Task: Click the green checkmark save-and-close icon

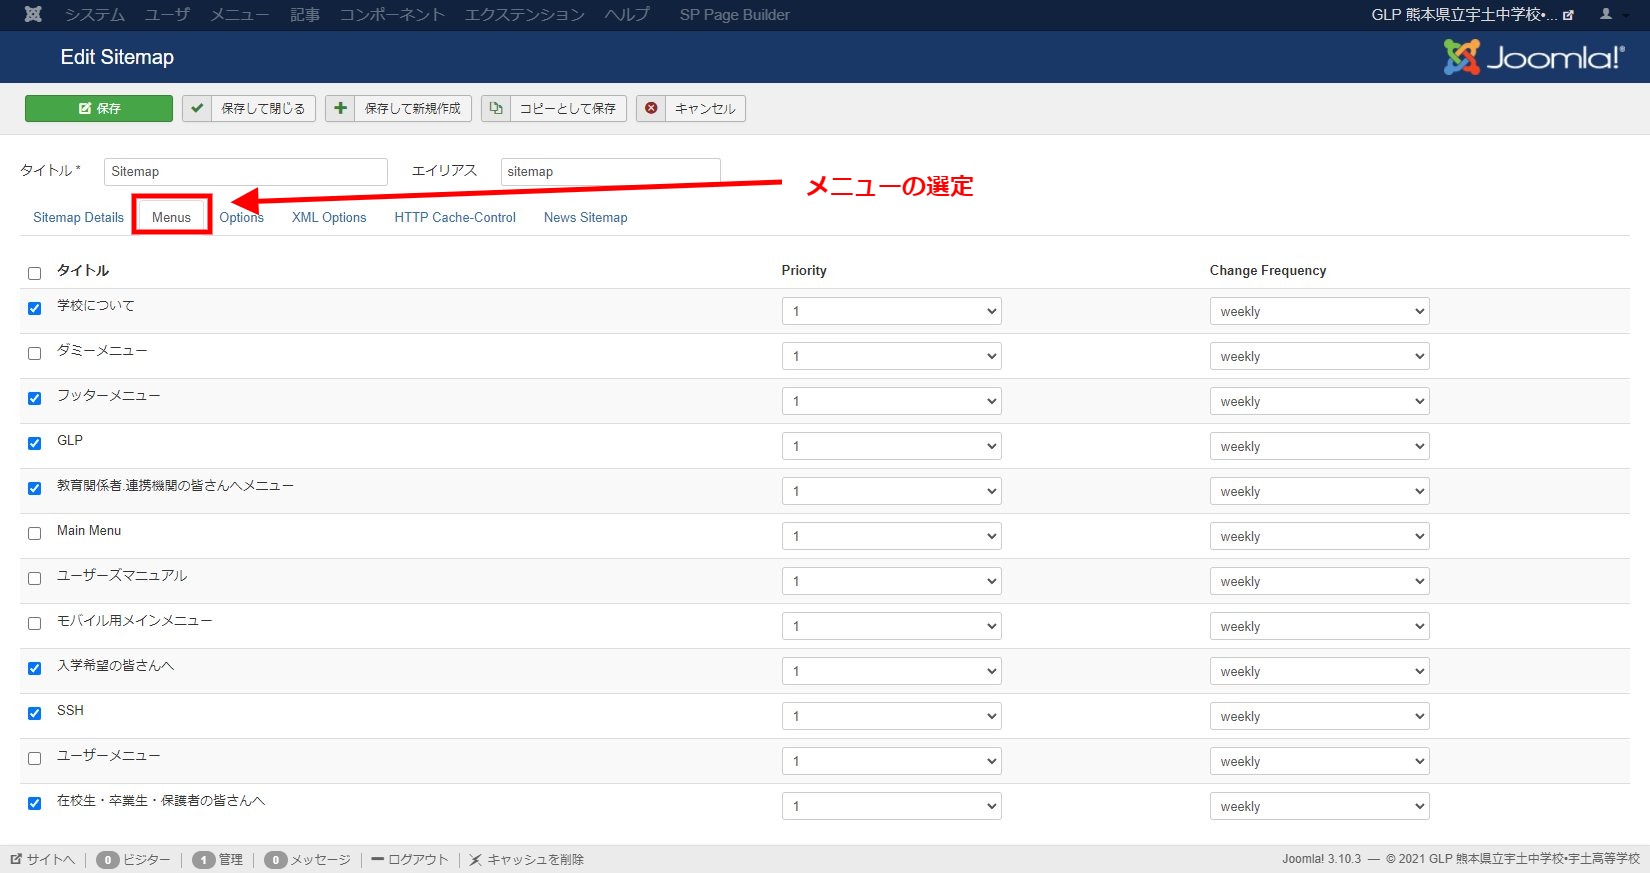Action: (197, 108)
